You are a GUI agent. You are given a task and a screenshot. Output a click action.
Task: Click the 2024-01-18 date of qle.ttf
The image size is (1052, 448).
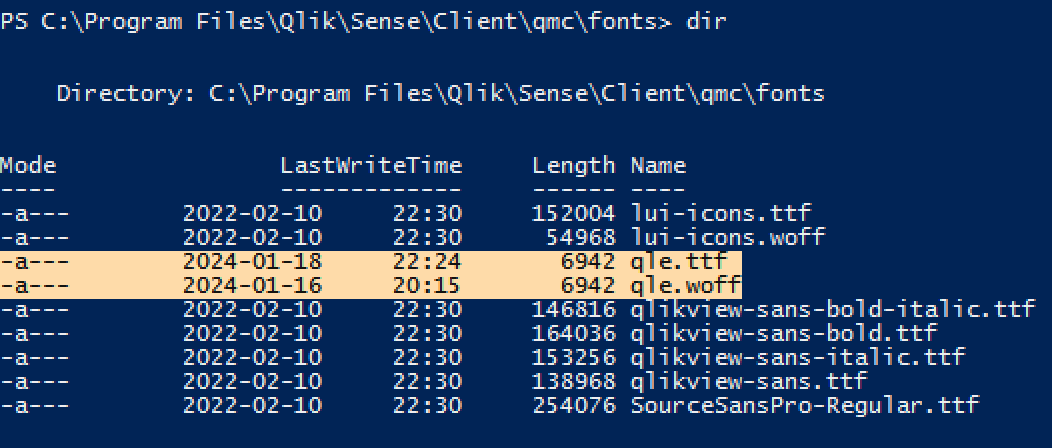(252, 261)
